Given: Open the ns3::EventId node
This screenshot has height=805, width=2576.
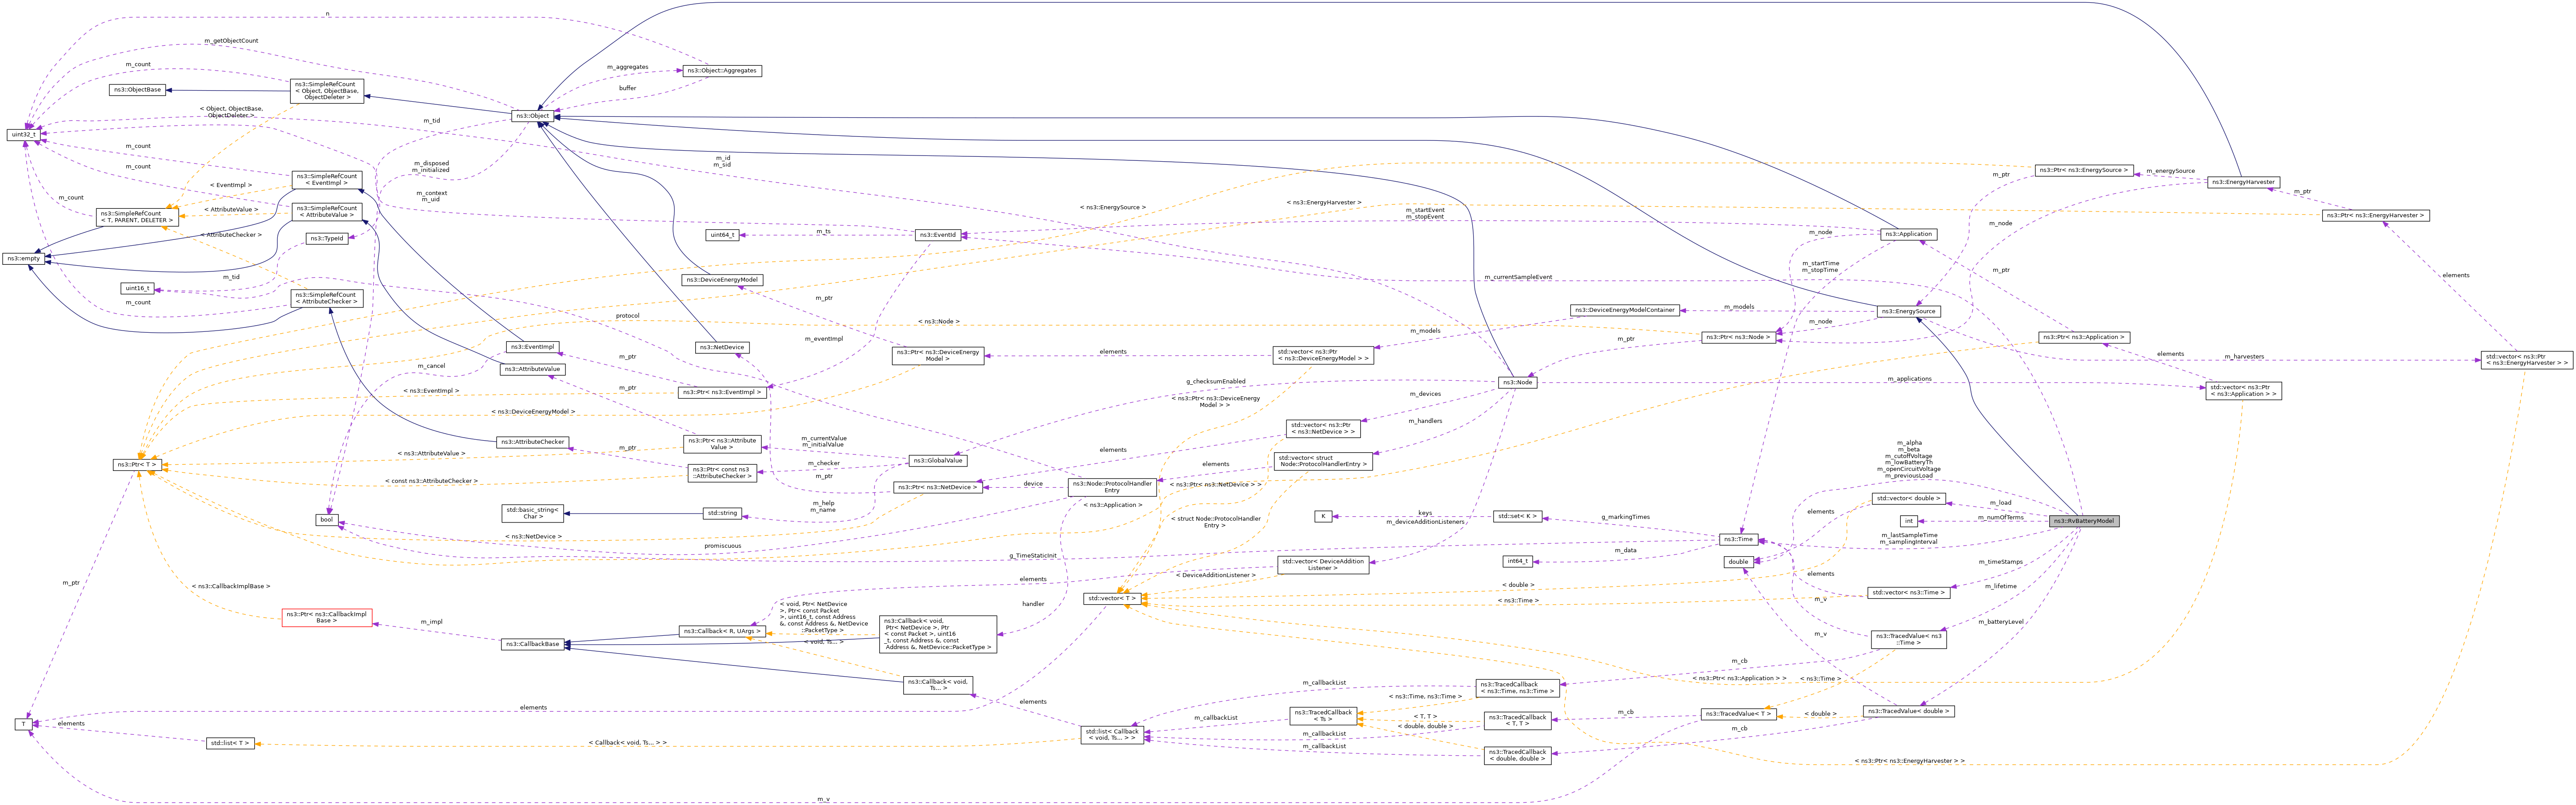Looking at the screenshot, I should tap(938, 235).
